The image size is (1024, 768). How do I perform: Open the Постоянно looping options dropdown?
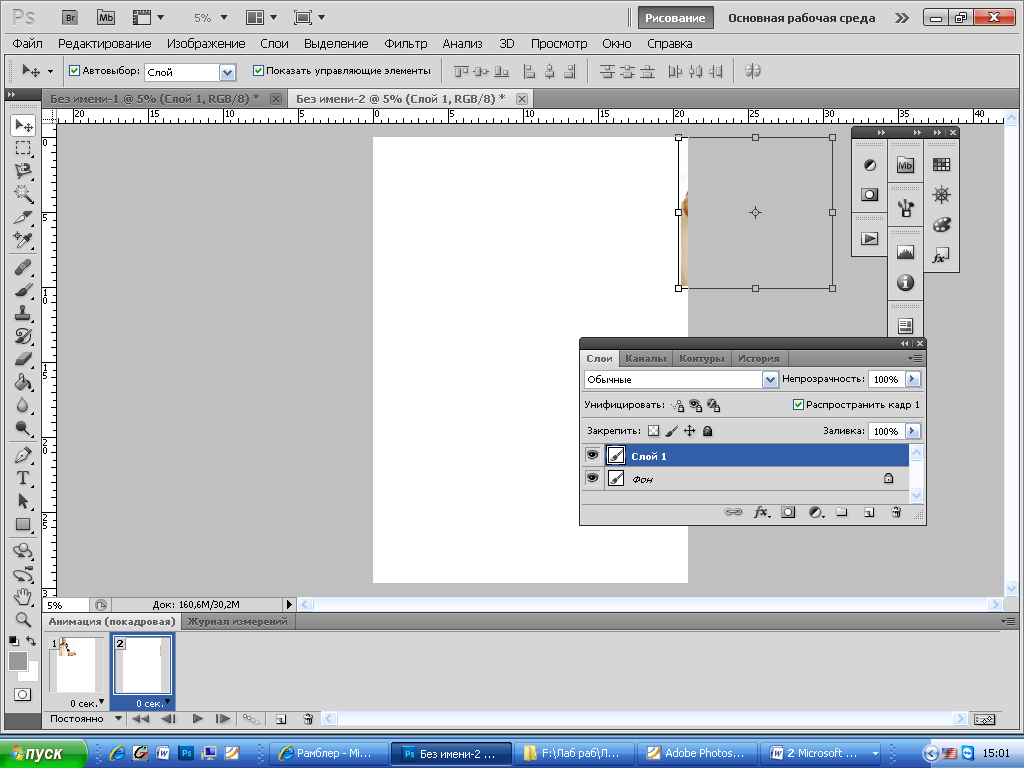click(118, 718)
